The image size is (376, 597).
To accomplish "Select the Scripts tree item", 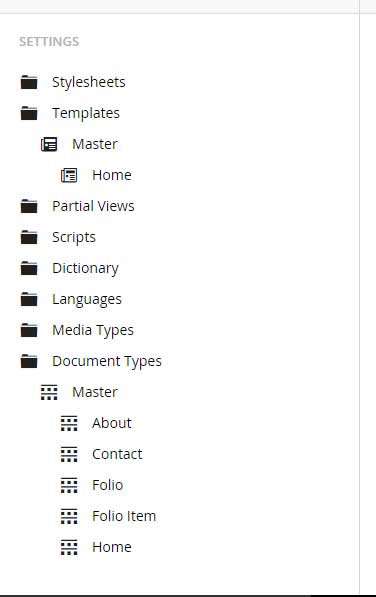I will click(74, 237).
